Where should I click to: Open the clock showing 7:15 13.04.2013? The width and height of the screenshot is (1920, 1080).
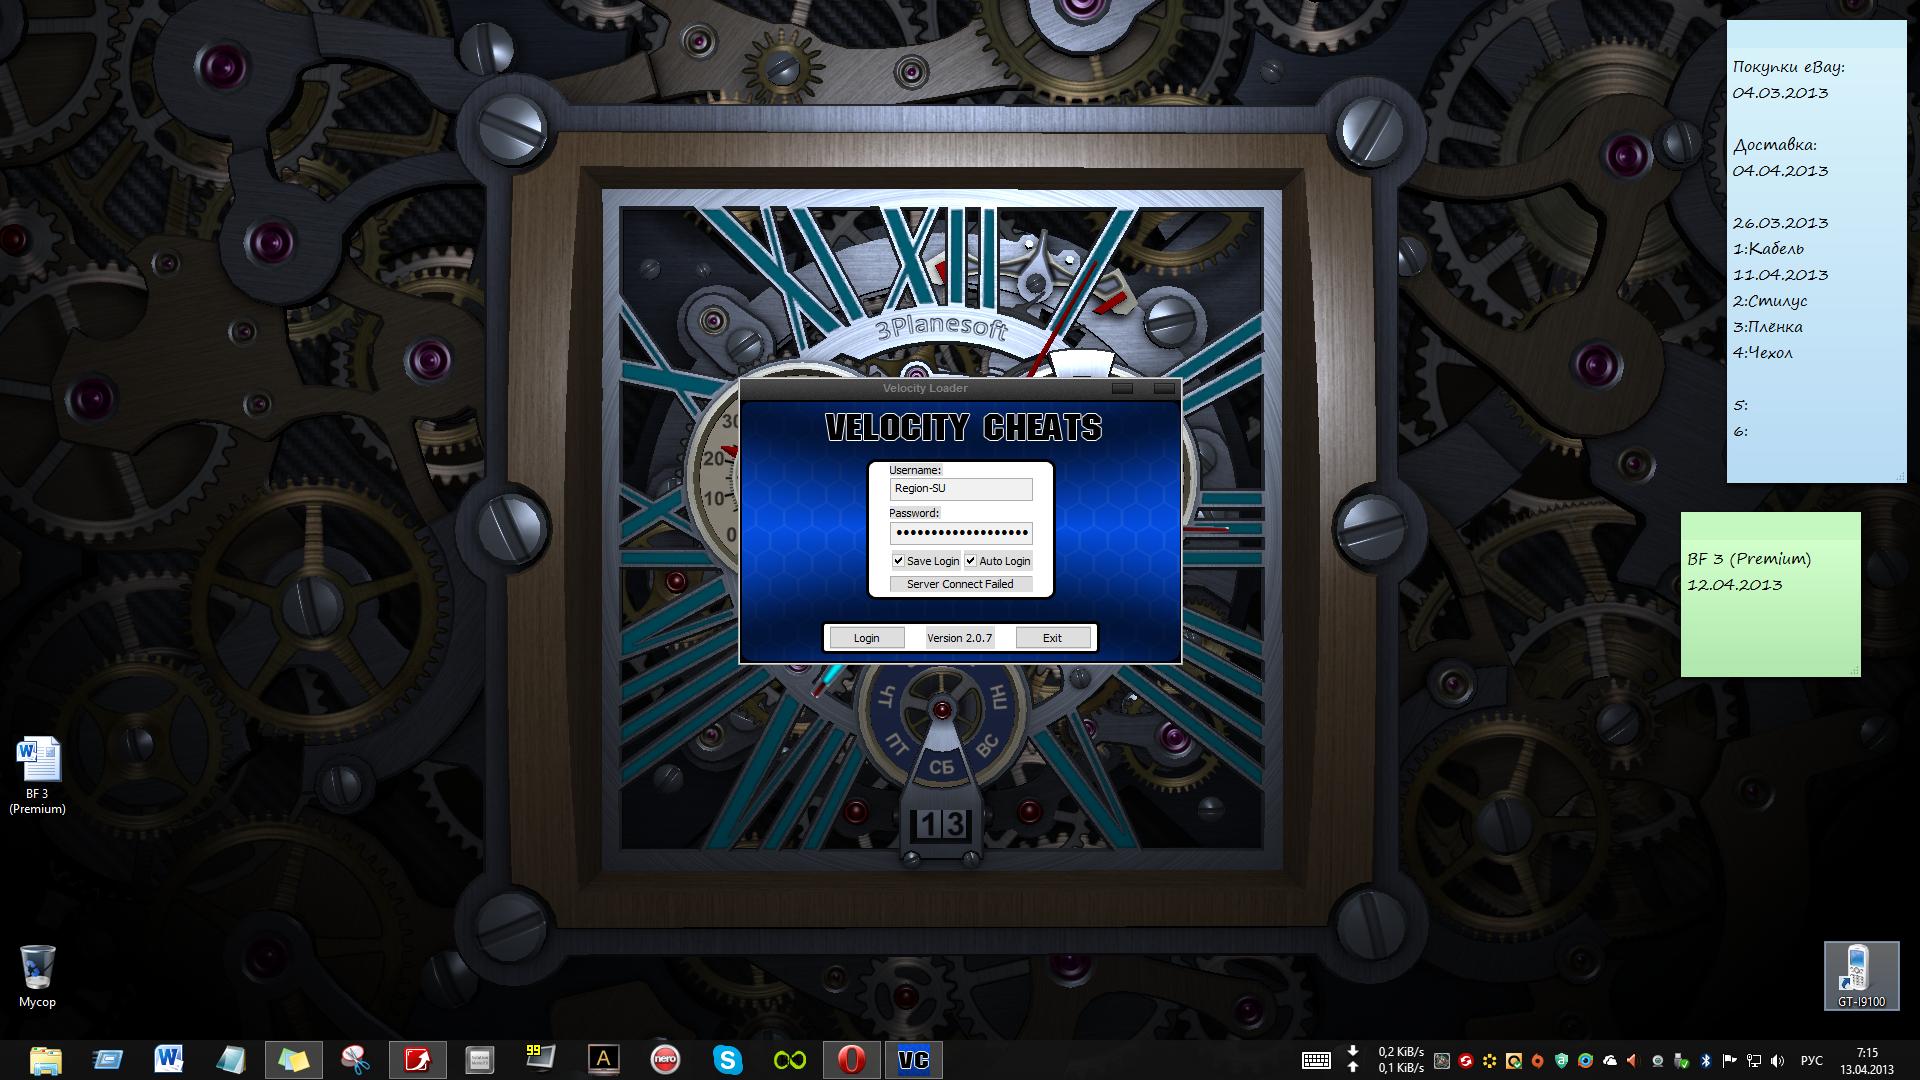click(x=1867, y=1061)
